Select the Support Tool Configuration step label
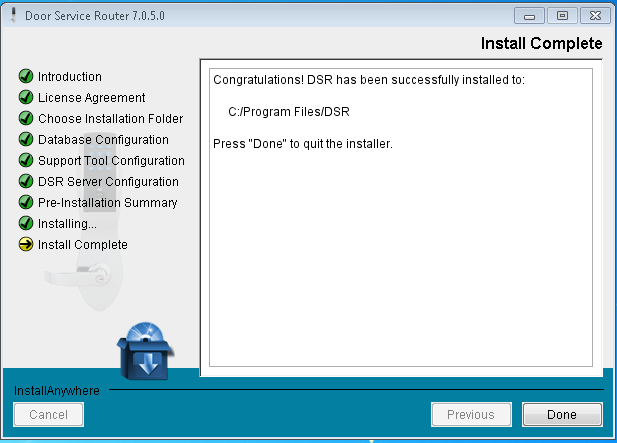The image size is (617, 443). pyautogui.click(x=111, y=161)
